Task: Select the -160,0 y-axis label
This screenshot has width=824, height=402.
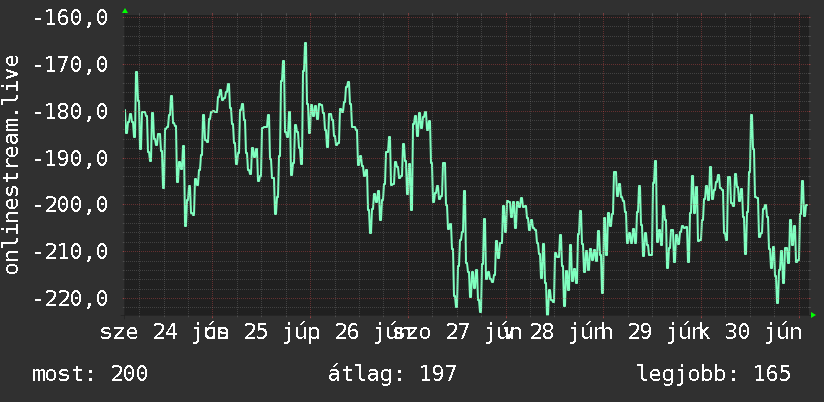Action: 70,18
